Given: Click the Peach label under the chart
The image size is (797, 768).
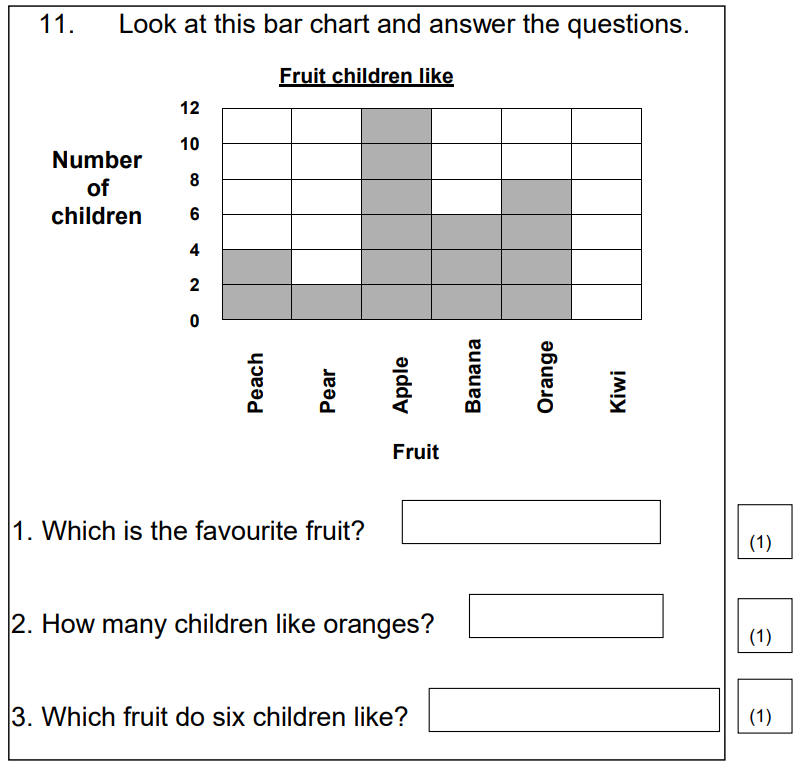Looking at the screenshot, I should click(x=256, y=383).
